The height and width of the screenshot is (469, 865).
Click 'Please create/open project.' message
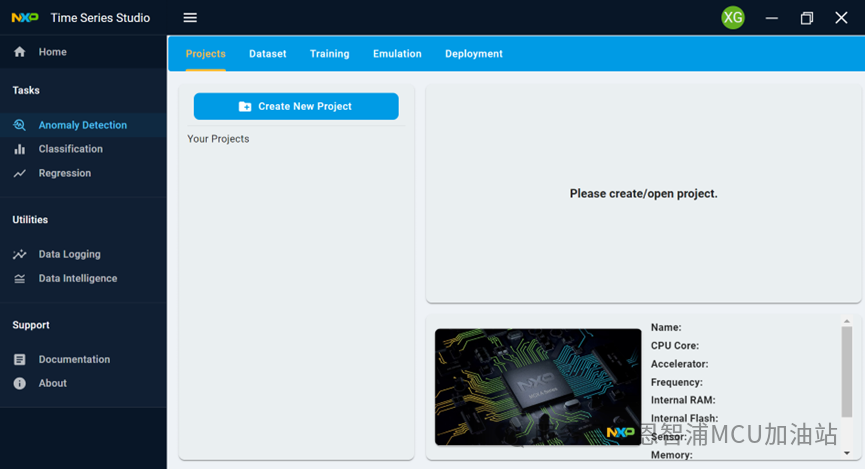tap(643, 194)
